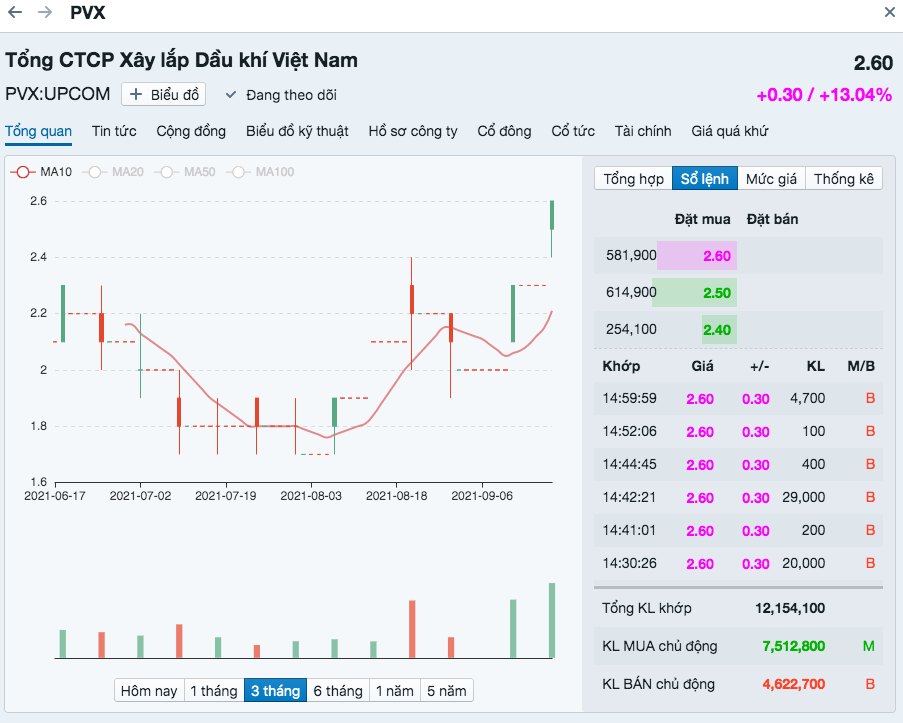
Task: Click the M/B column header
Action: [x=861, y=366]
